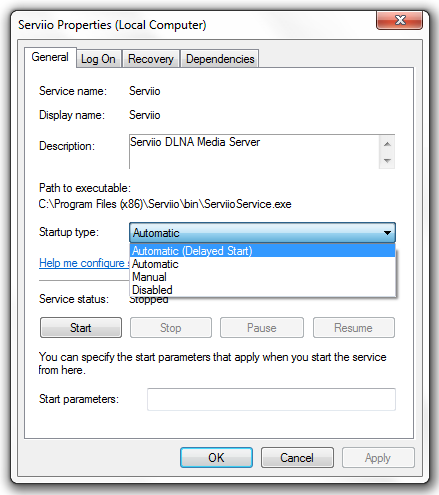Open the Dependencies tab
The image size is (439, 495).
click(x=220, y=59)
